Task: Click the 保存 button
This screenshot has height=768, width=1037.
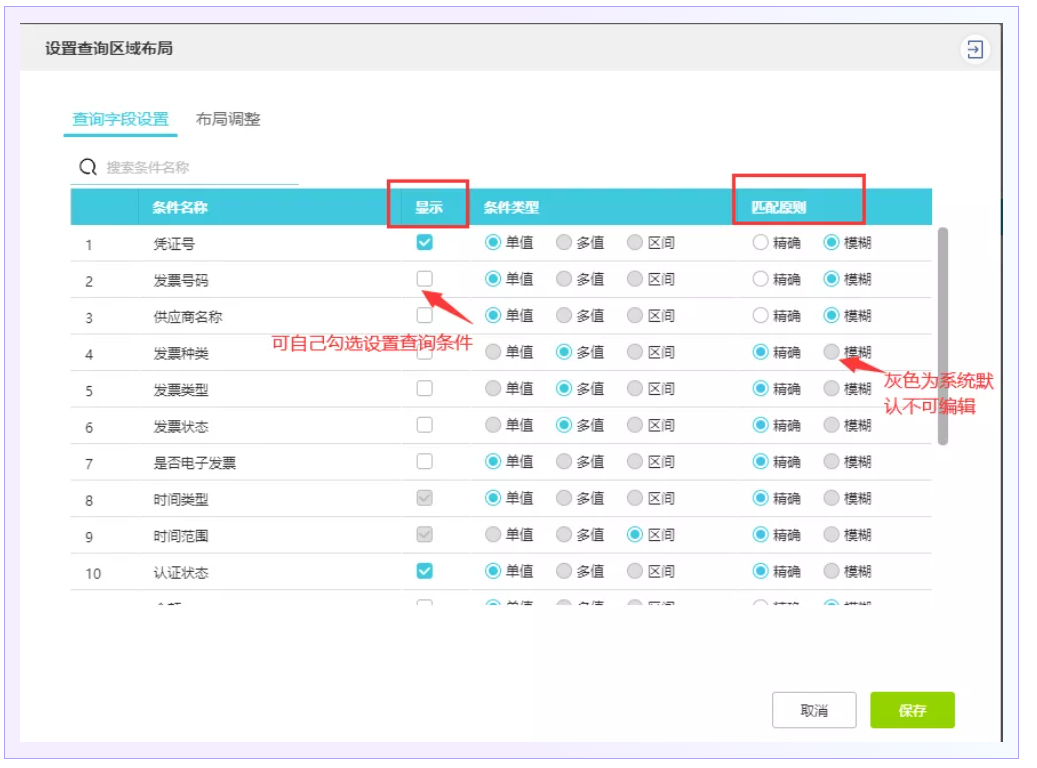Action: 912,710
